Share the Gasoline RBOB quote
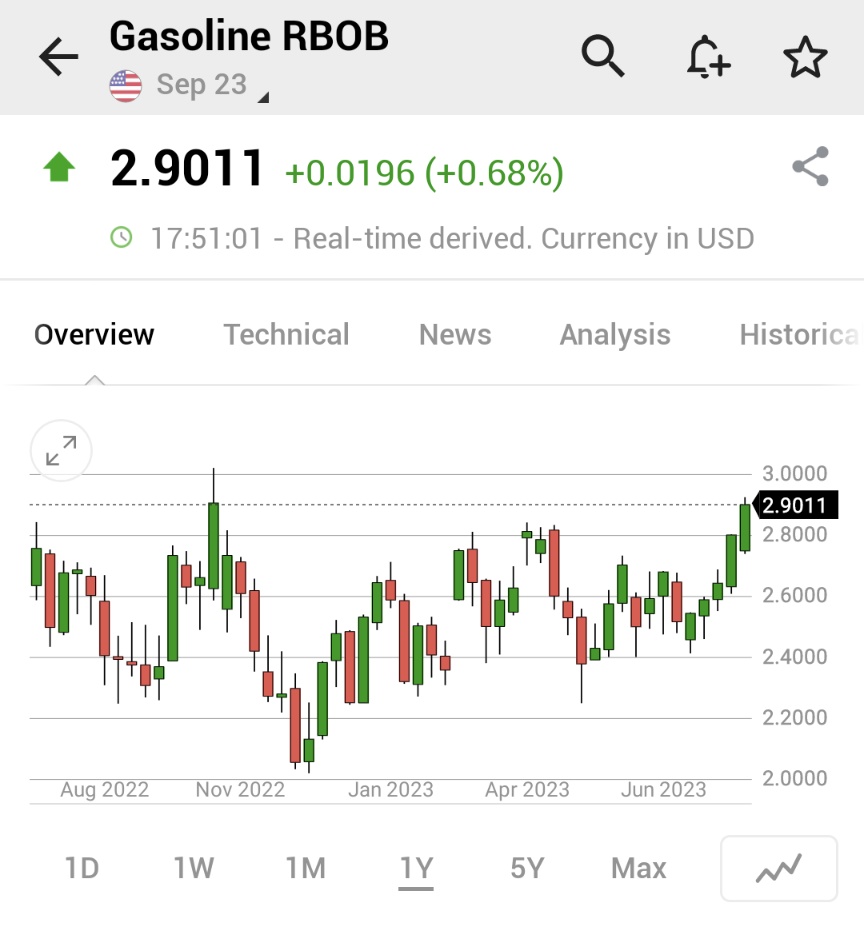Viewport: 864px width, 928px height. pos(810,167)
